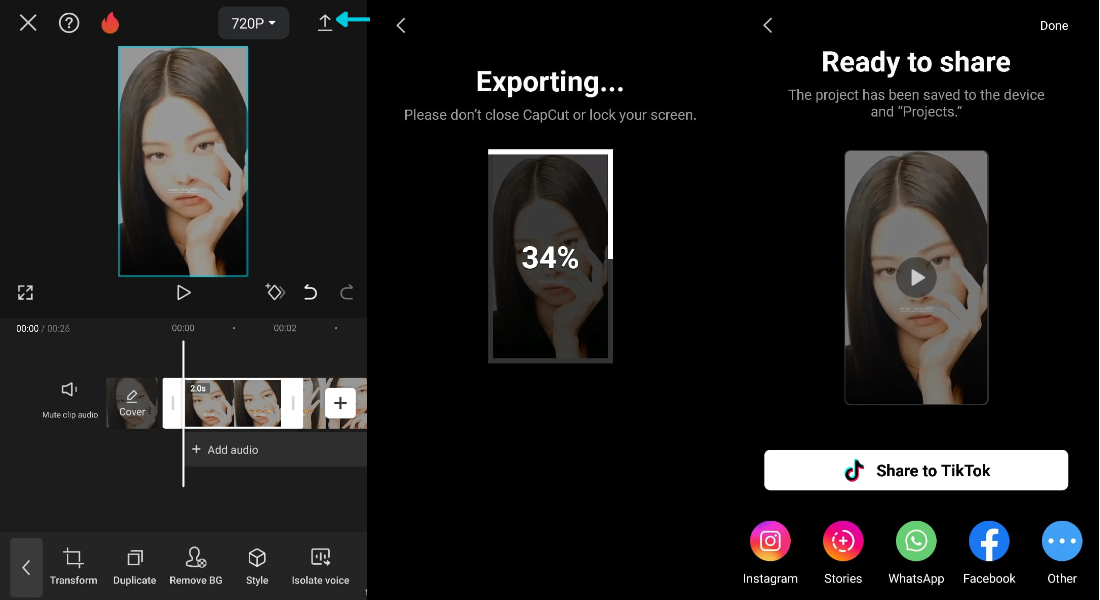Open the Style tool
1100x600 pixels.
[257, 567]
